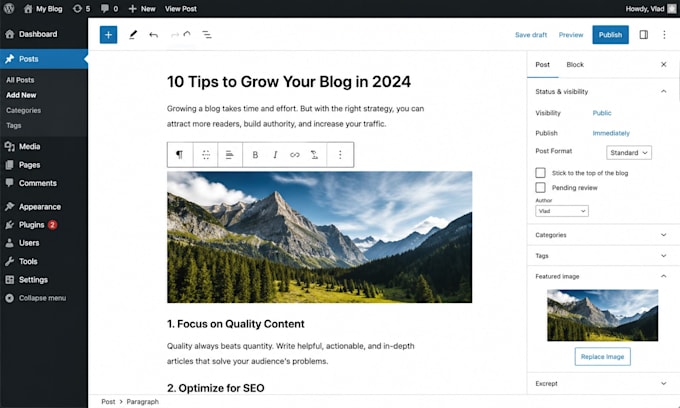Open Pages in the sidebar
Viewport: 680px width, 408px height.
click(44, 165)
